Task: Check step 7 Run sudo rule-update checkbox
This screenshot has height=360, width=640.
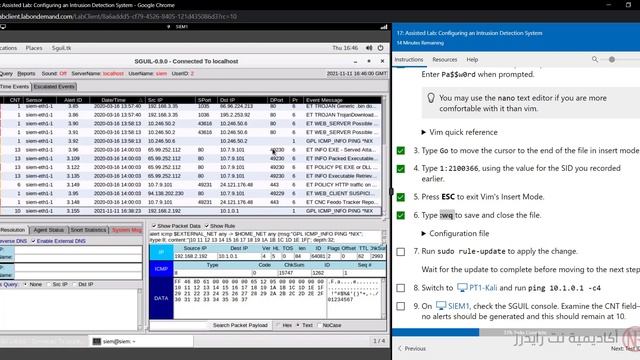Action: (x=401, y=251)
